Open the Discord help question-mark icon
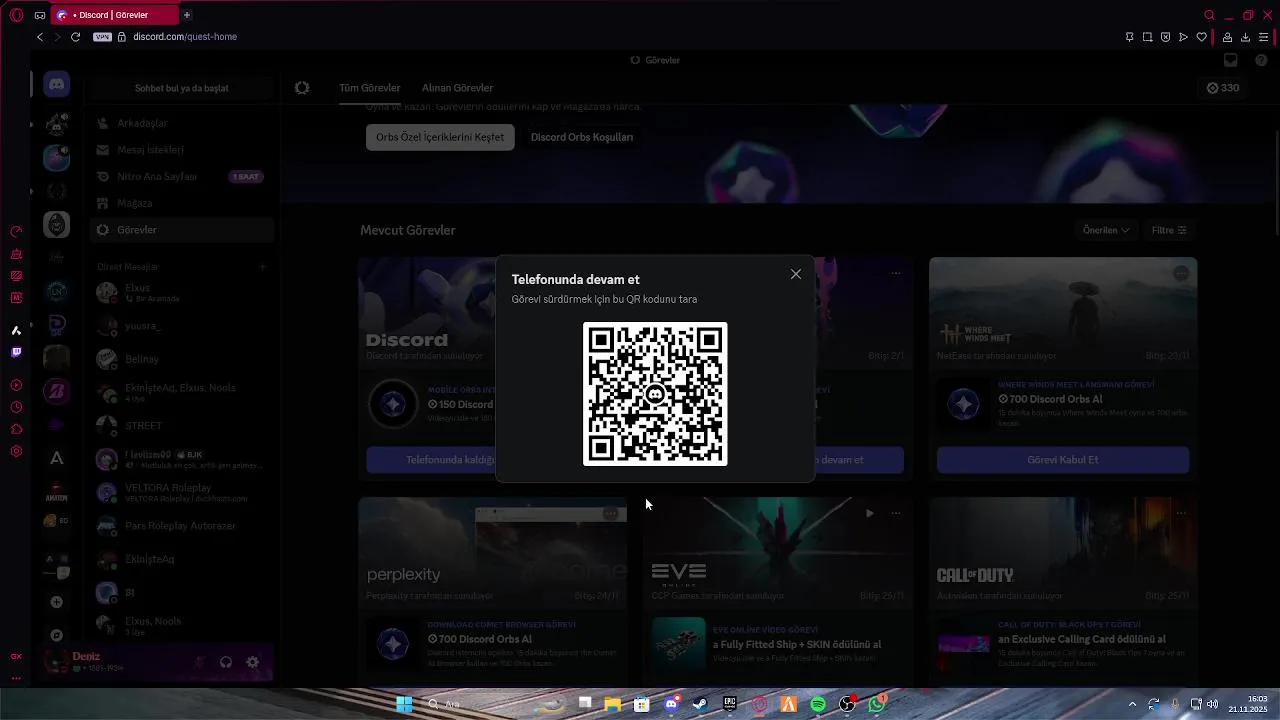This screenshot has width=1280, height=720. pos(1261,60)
